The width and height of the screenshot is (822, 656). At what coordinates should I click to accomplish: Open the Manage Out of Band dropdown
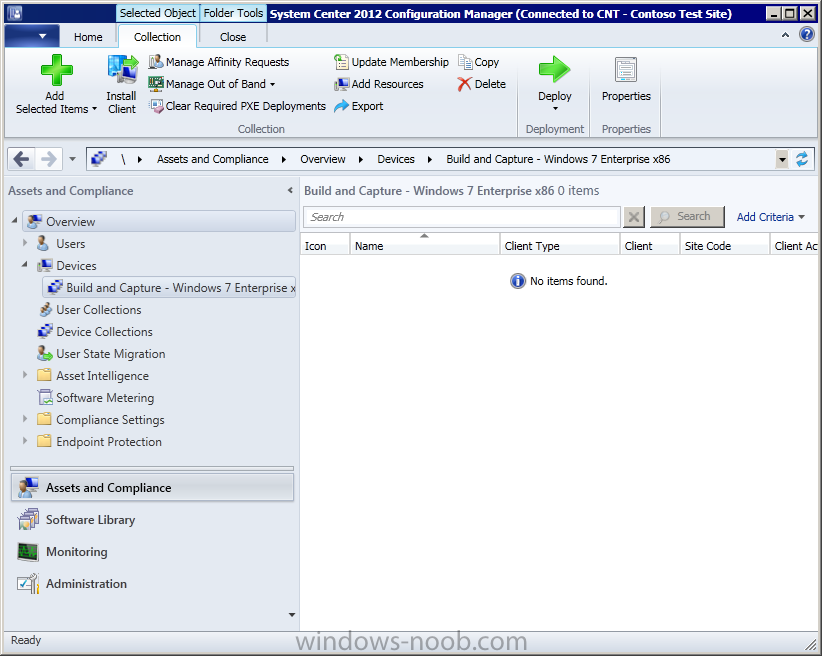click(x=212, y=84)
